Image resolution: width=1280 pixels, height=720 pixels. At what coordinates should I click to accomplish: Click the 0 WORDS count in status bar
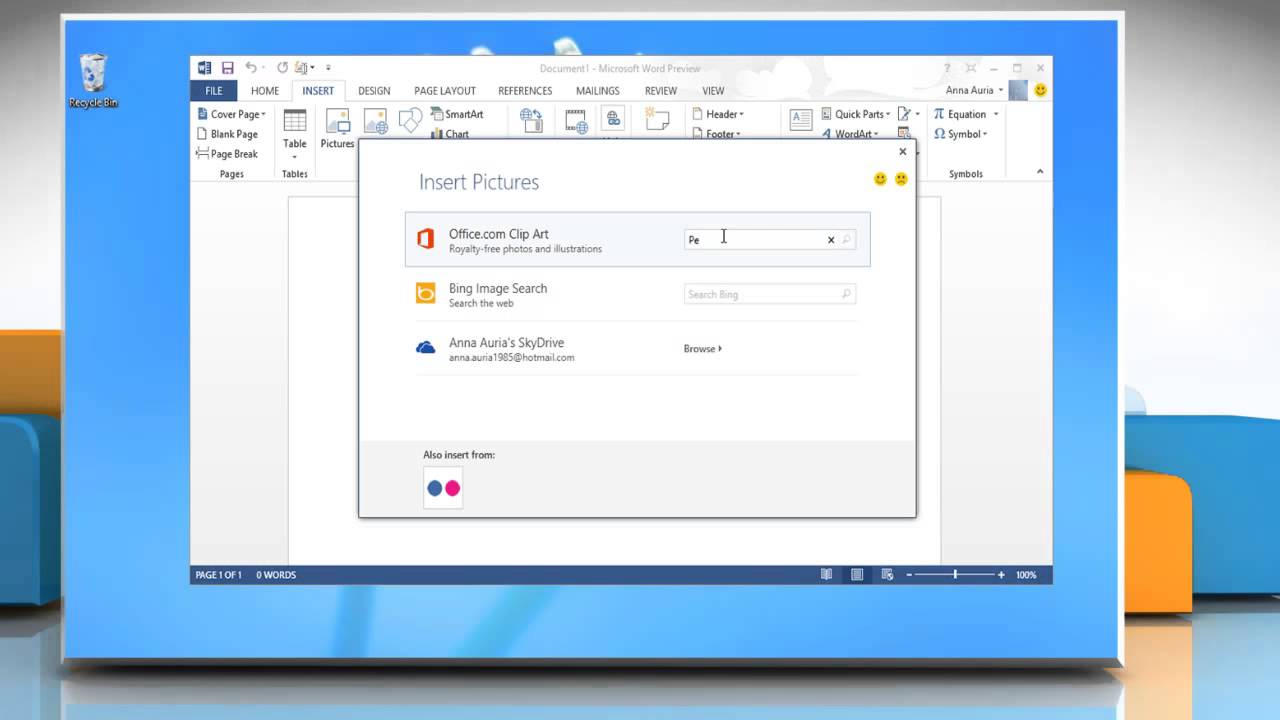(x=276, y=575)
